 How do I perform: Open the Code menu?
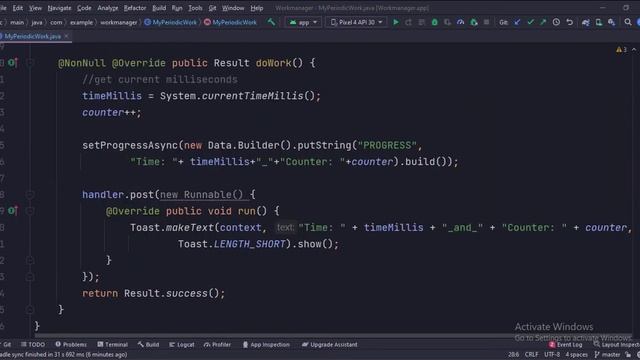pos(84,8)
